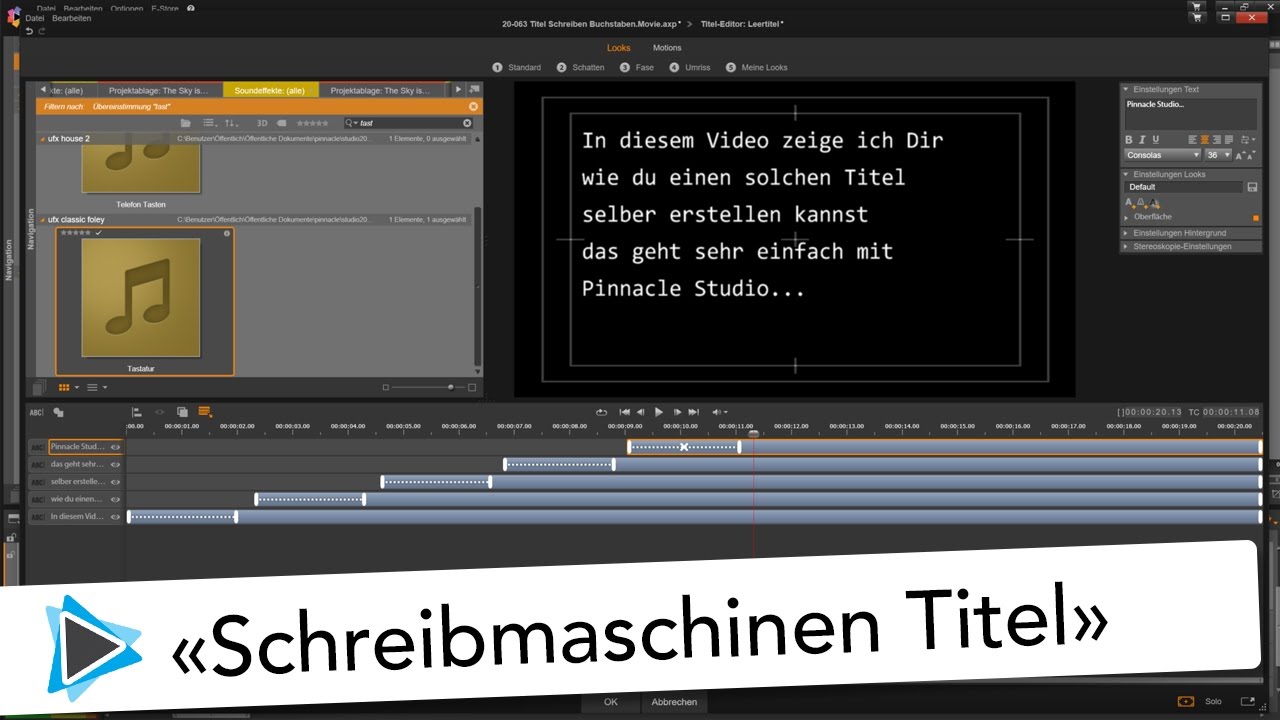Add an edge layer to the look

[1143, 204]
